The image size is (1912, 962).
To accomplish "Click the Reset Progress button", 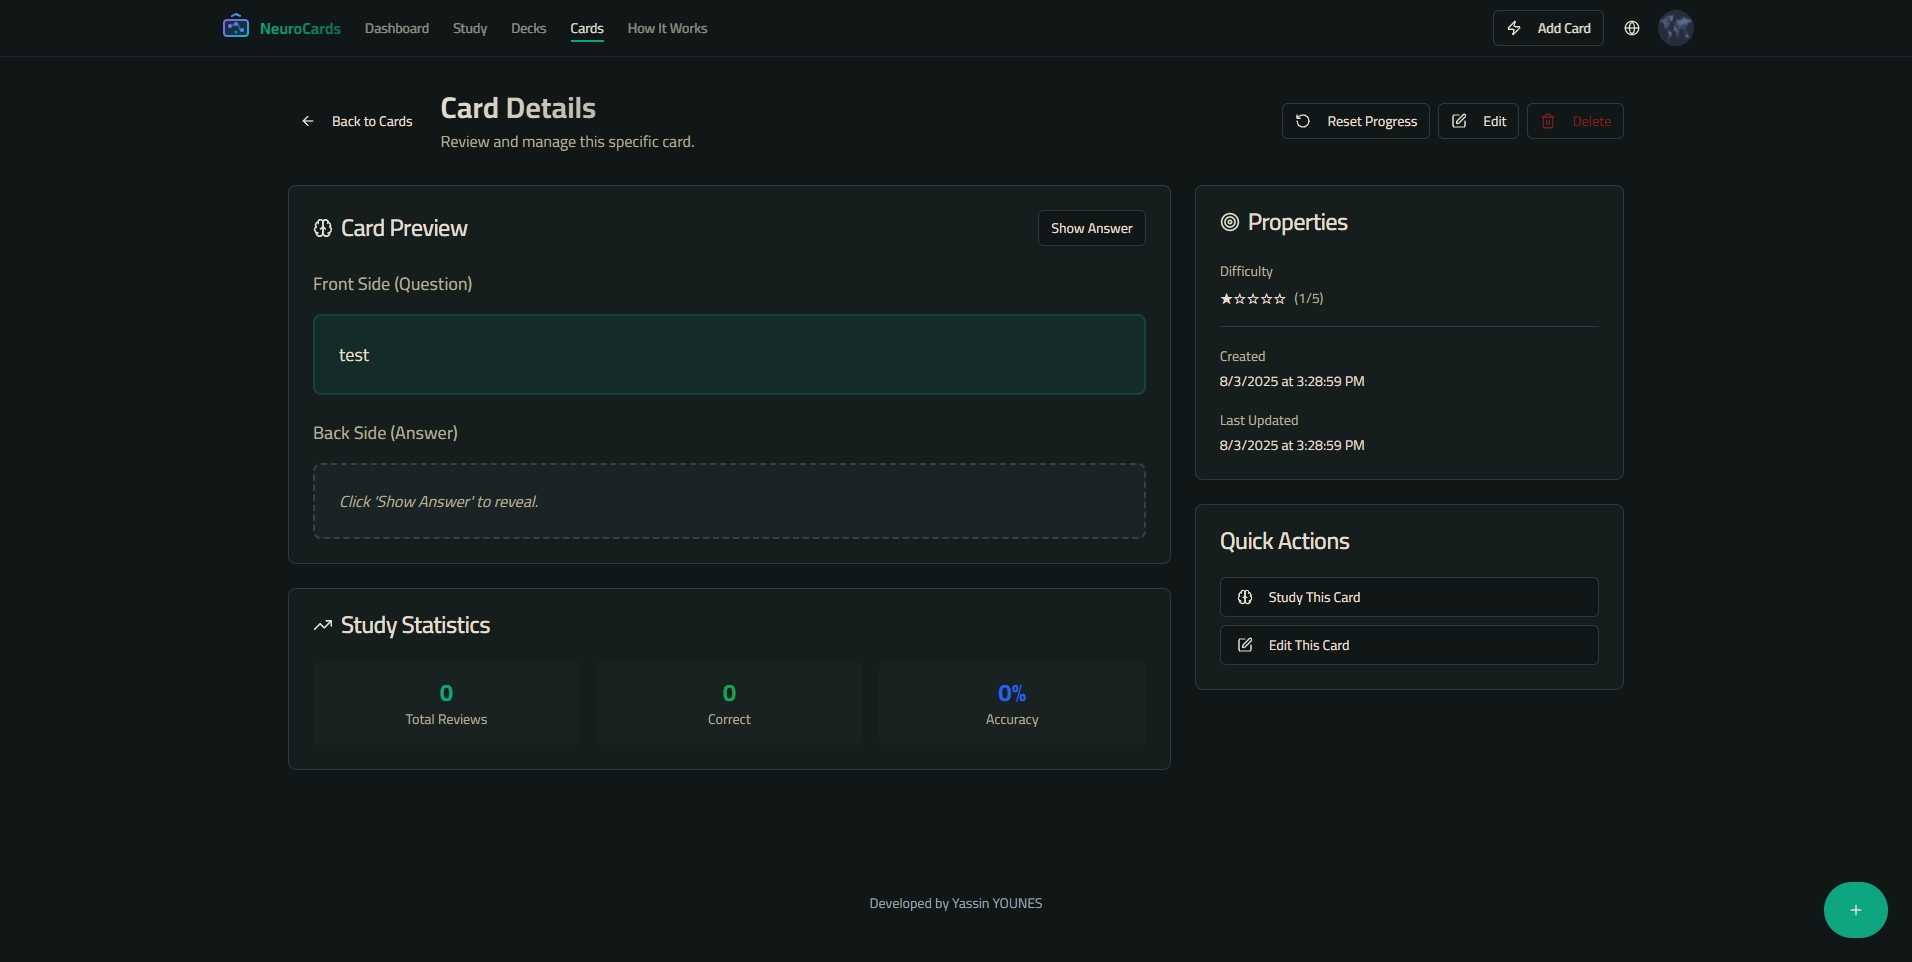I will pyautogui.click(x=1356, y=121).
